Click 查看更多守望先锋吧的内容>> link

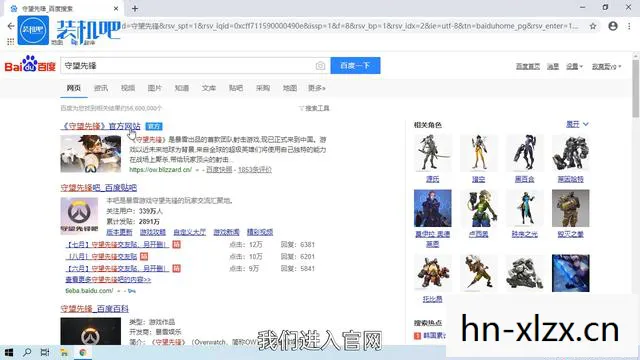pos(108,280)
